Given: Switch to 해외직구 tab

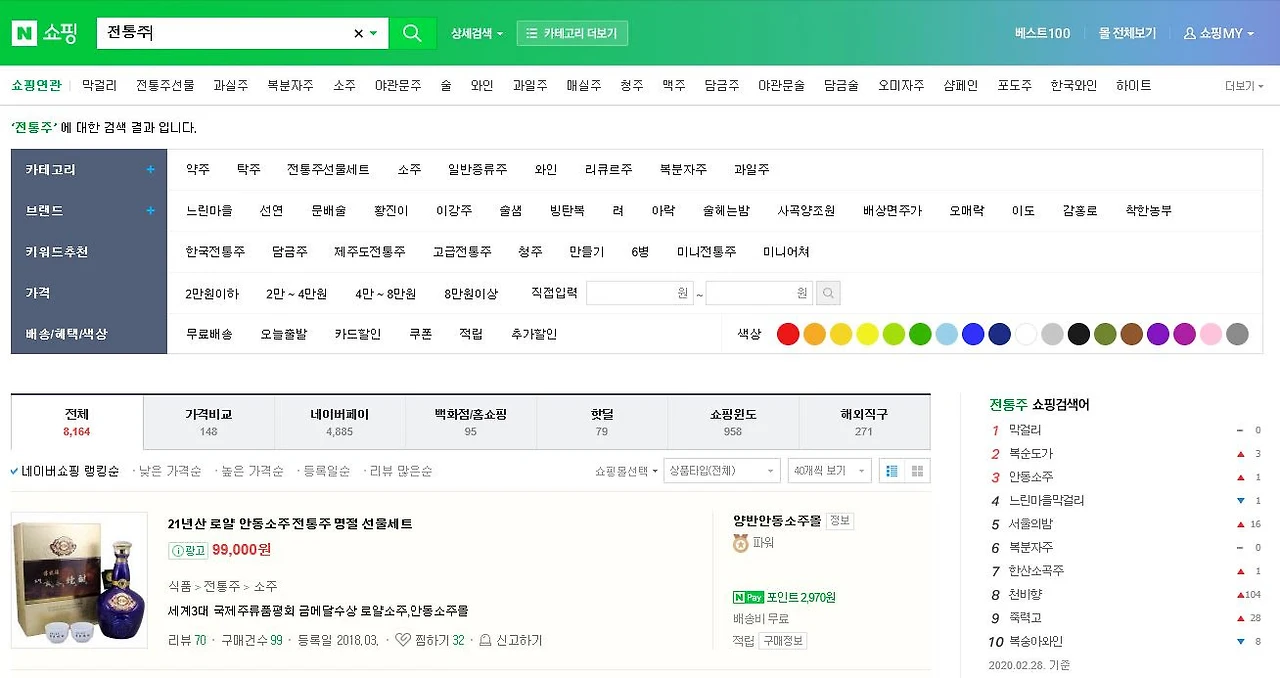Looking at the screenshot, I should [x=864, y=422].
